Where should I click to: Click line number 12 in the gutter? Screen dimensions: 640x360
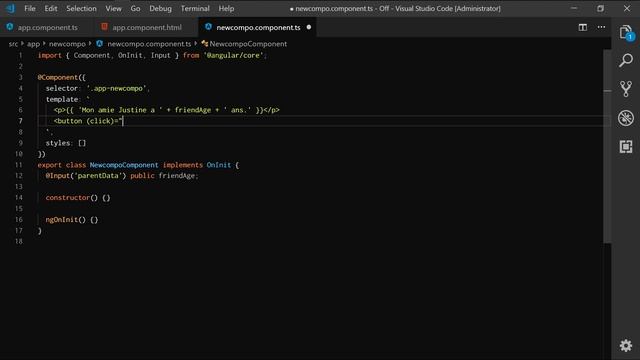[19, 176]
